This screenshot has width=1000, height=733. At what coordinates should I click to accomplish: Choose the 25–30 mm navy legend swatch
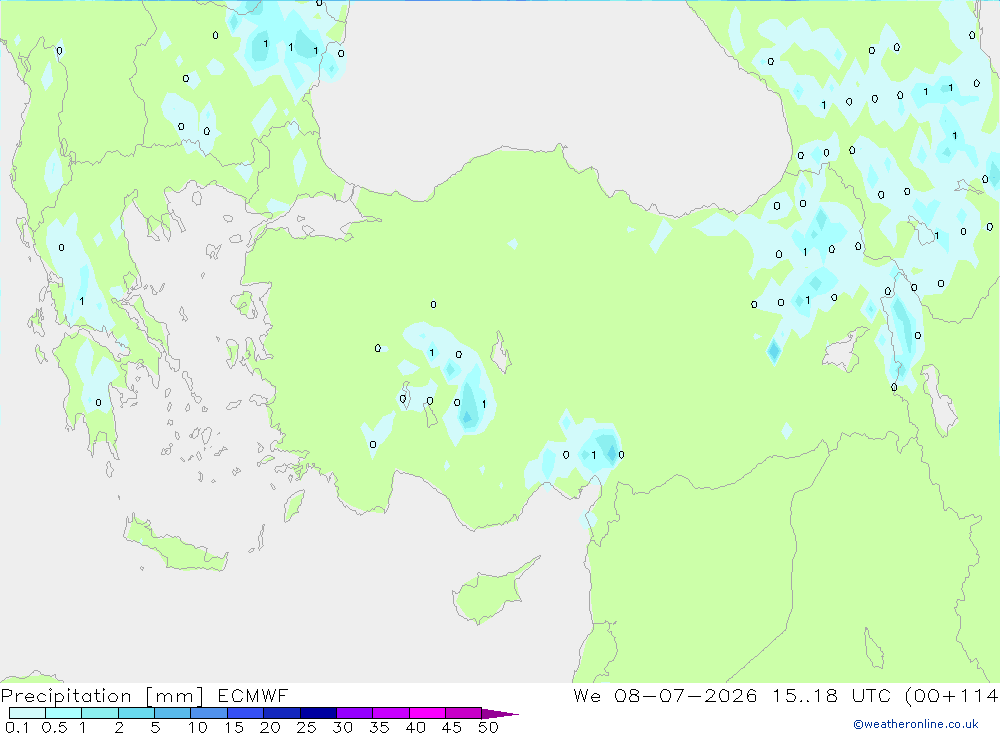pos(318,713)
